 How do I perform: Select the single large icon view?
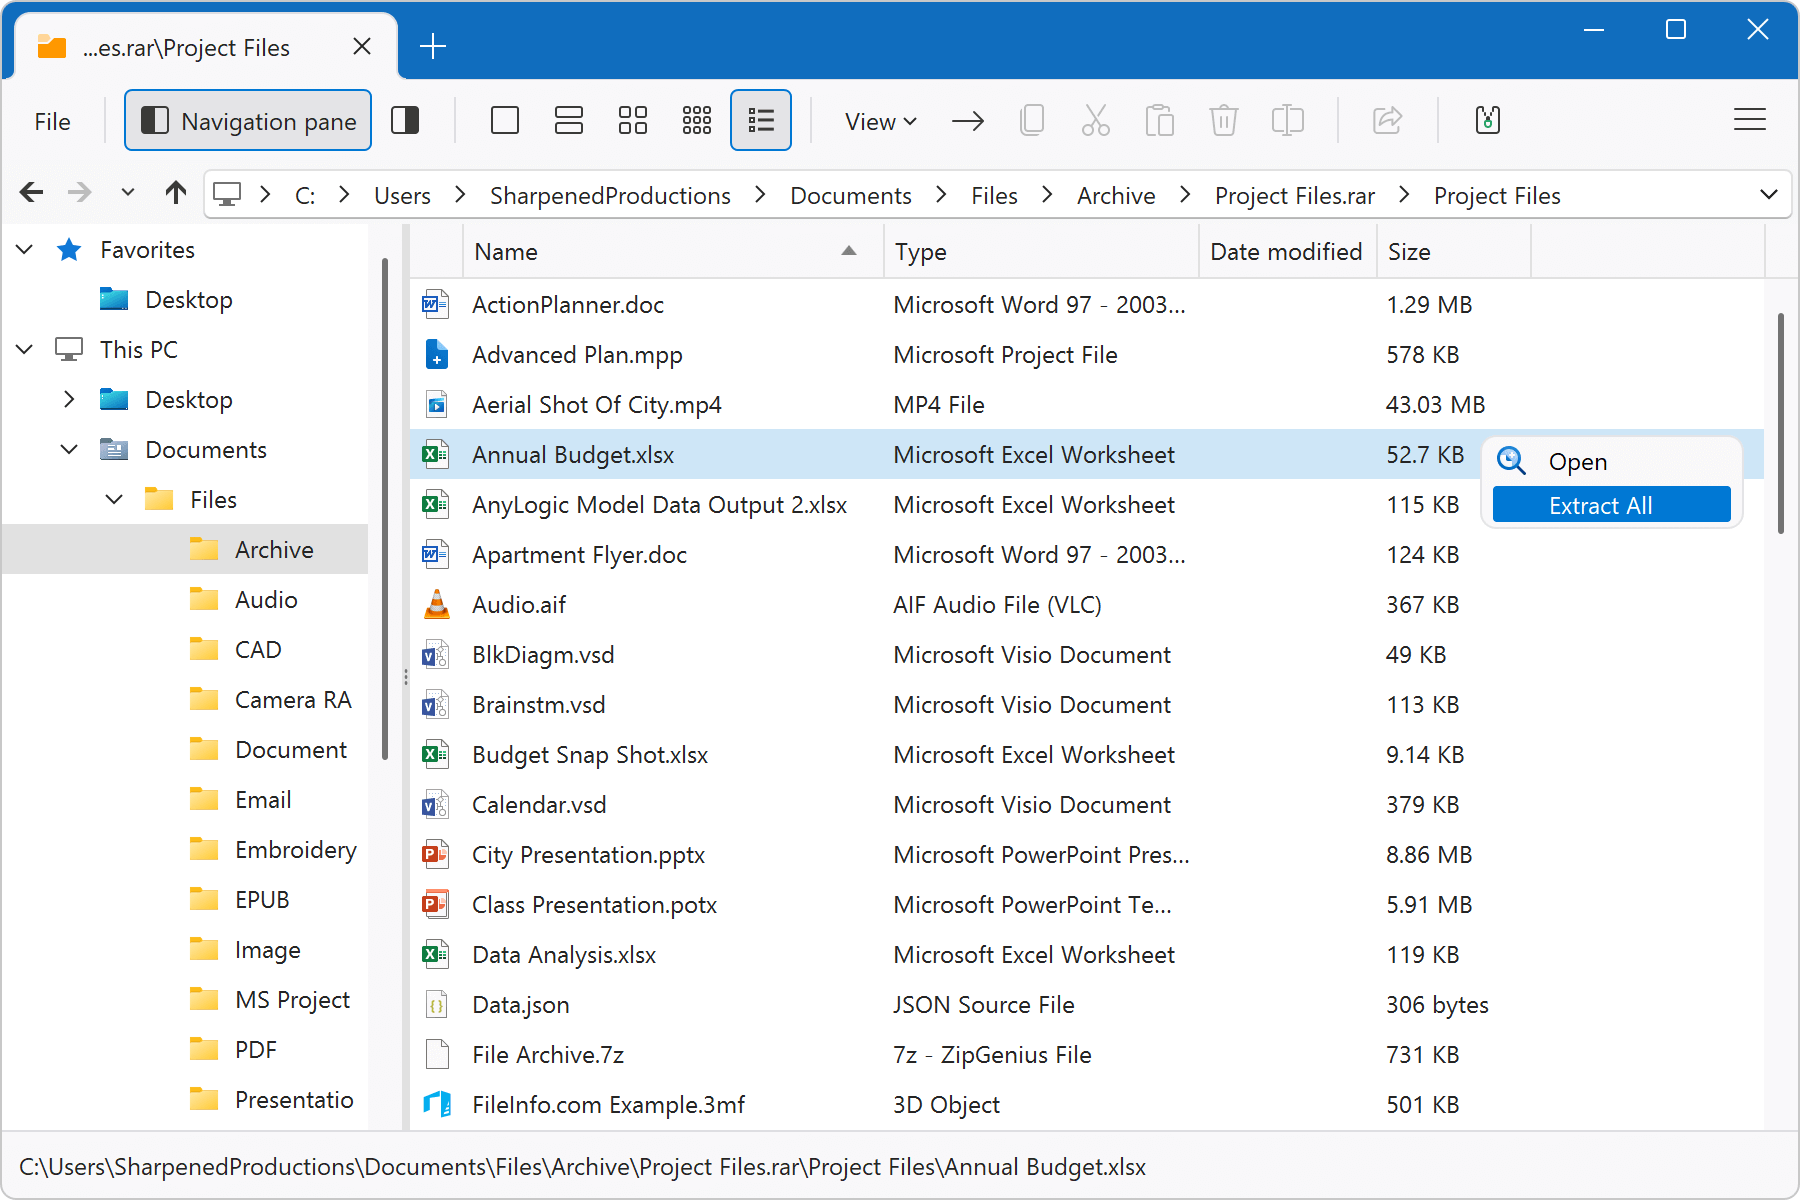click(x=505, y=121)
